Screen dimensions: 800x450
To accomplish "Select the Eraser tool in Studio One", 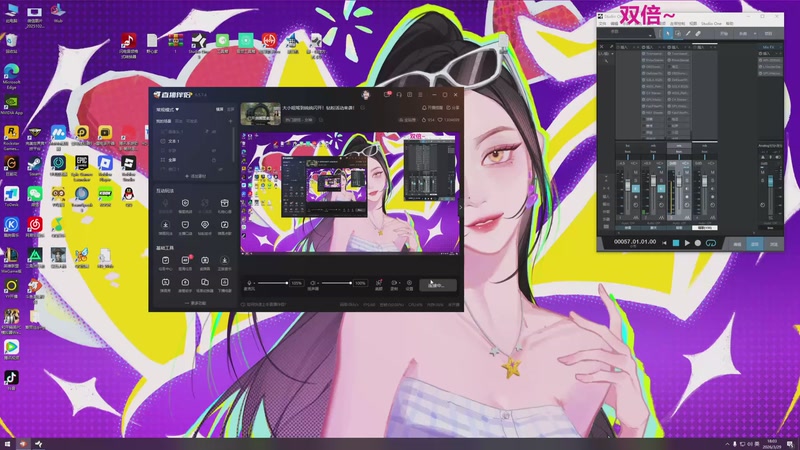I will [x=697, y=34].
